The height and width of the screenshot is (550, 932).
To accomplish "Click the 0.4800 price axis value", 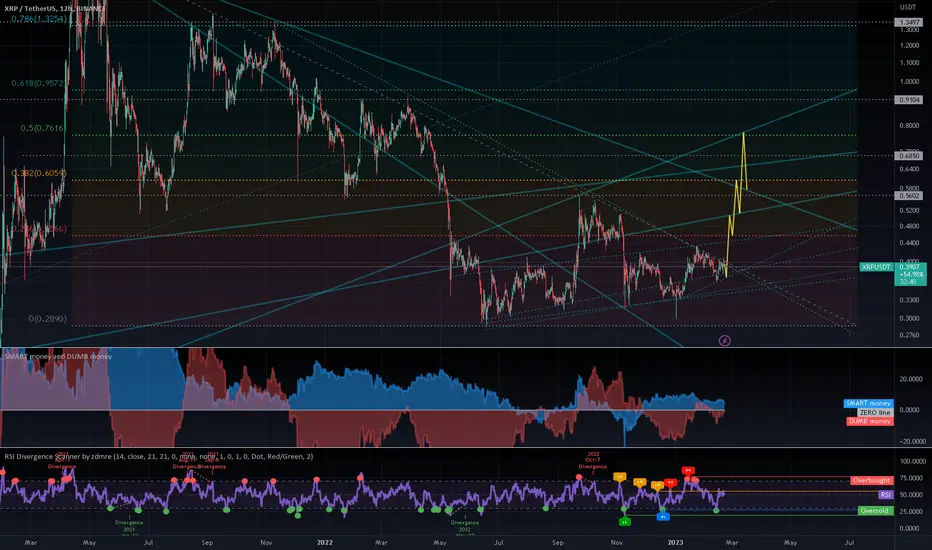I will tap(909, 227).
